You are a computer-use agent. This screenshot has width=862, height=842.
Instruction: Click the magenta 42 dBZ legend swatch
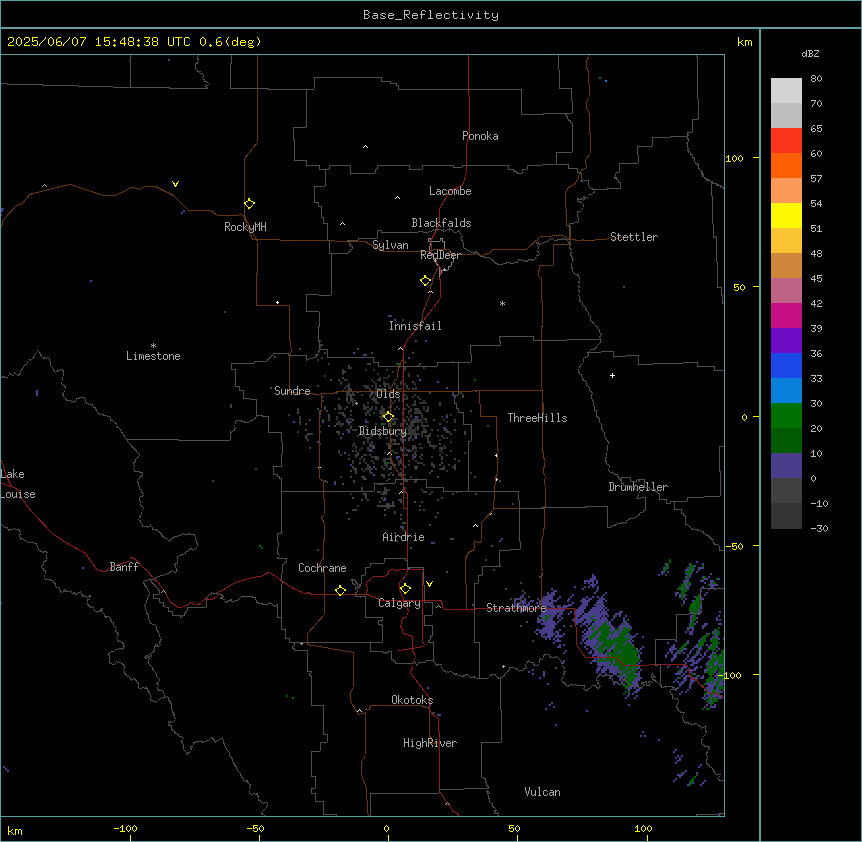click(786, 315)
